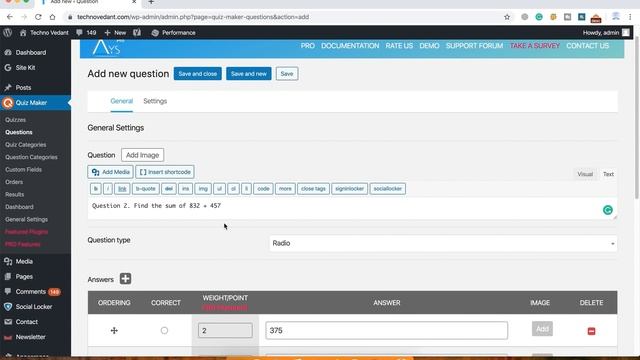Screen dimensions: 640x360
Task: Switch to the General tab
Action: [122, 101]
